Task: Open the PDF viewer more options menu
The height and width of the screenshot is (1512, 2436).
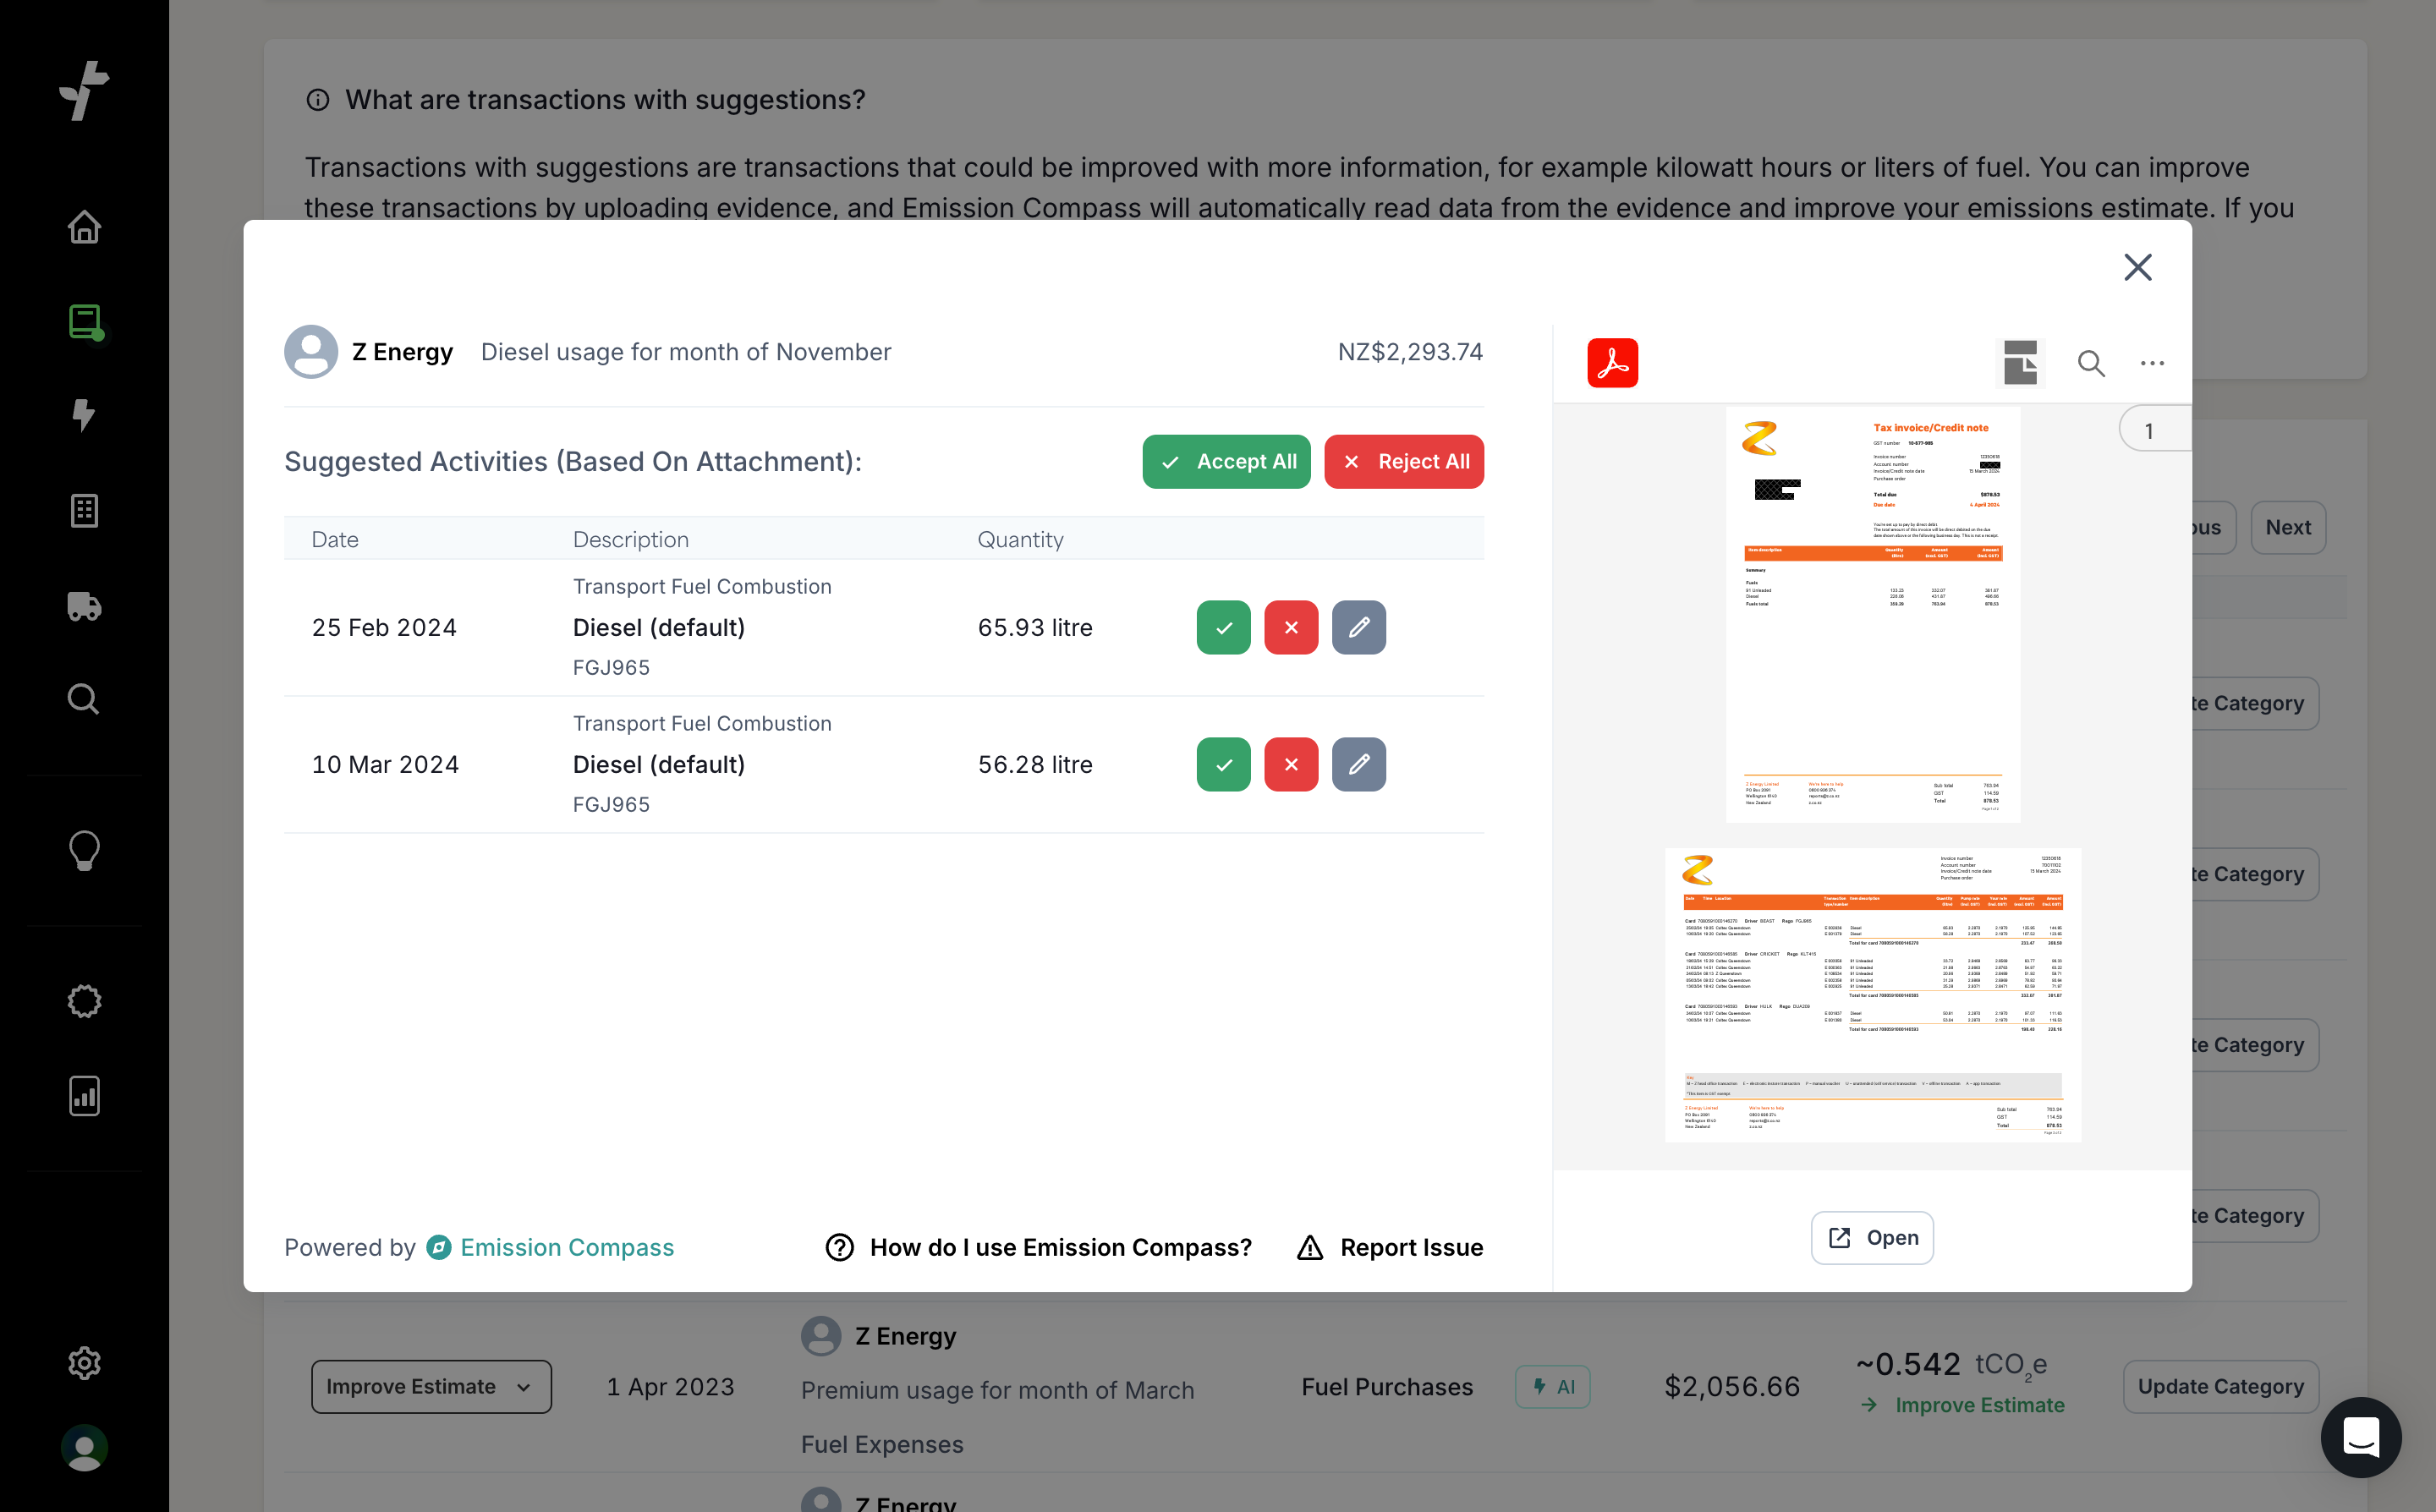Action: click(x=2152, y=363)
